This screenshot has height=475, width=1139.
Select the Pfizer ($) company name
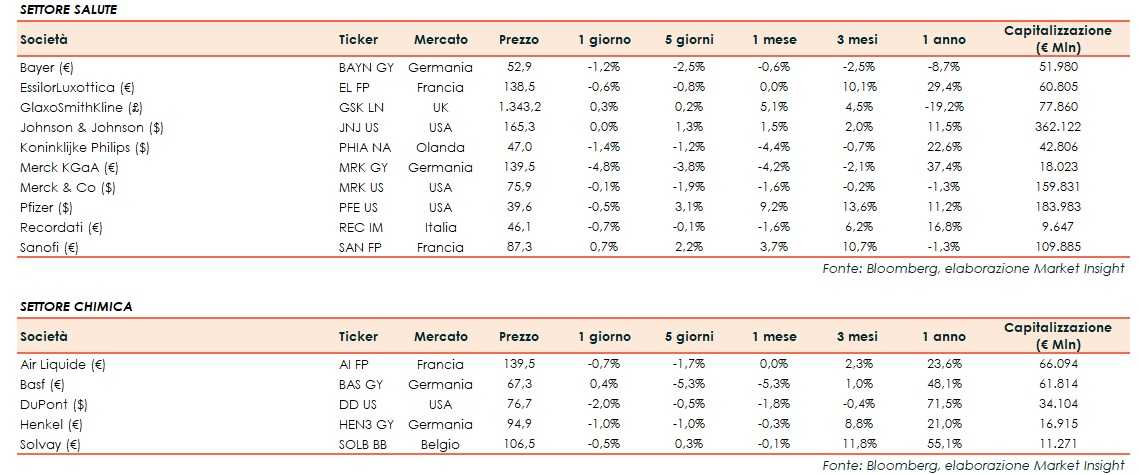tap(44, 207)
